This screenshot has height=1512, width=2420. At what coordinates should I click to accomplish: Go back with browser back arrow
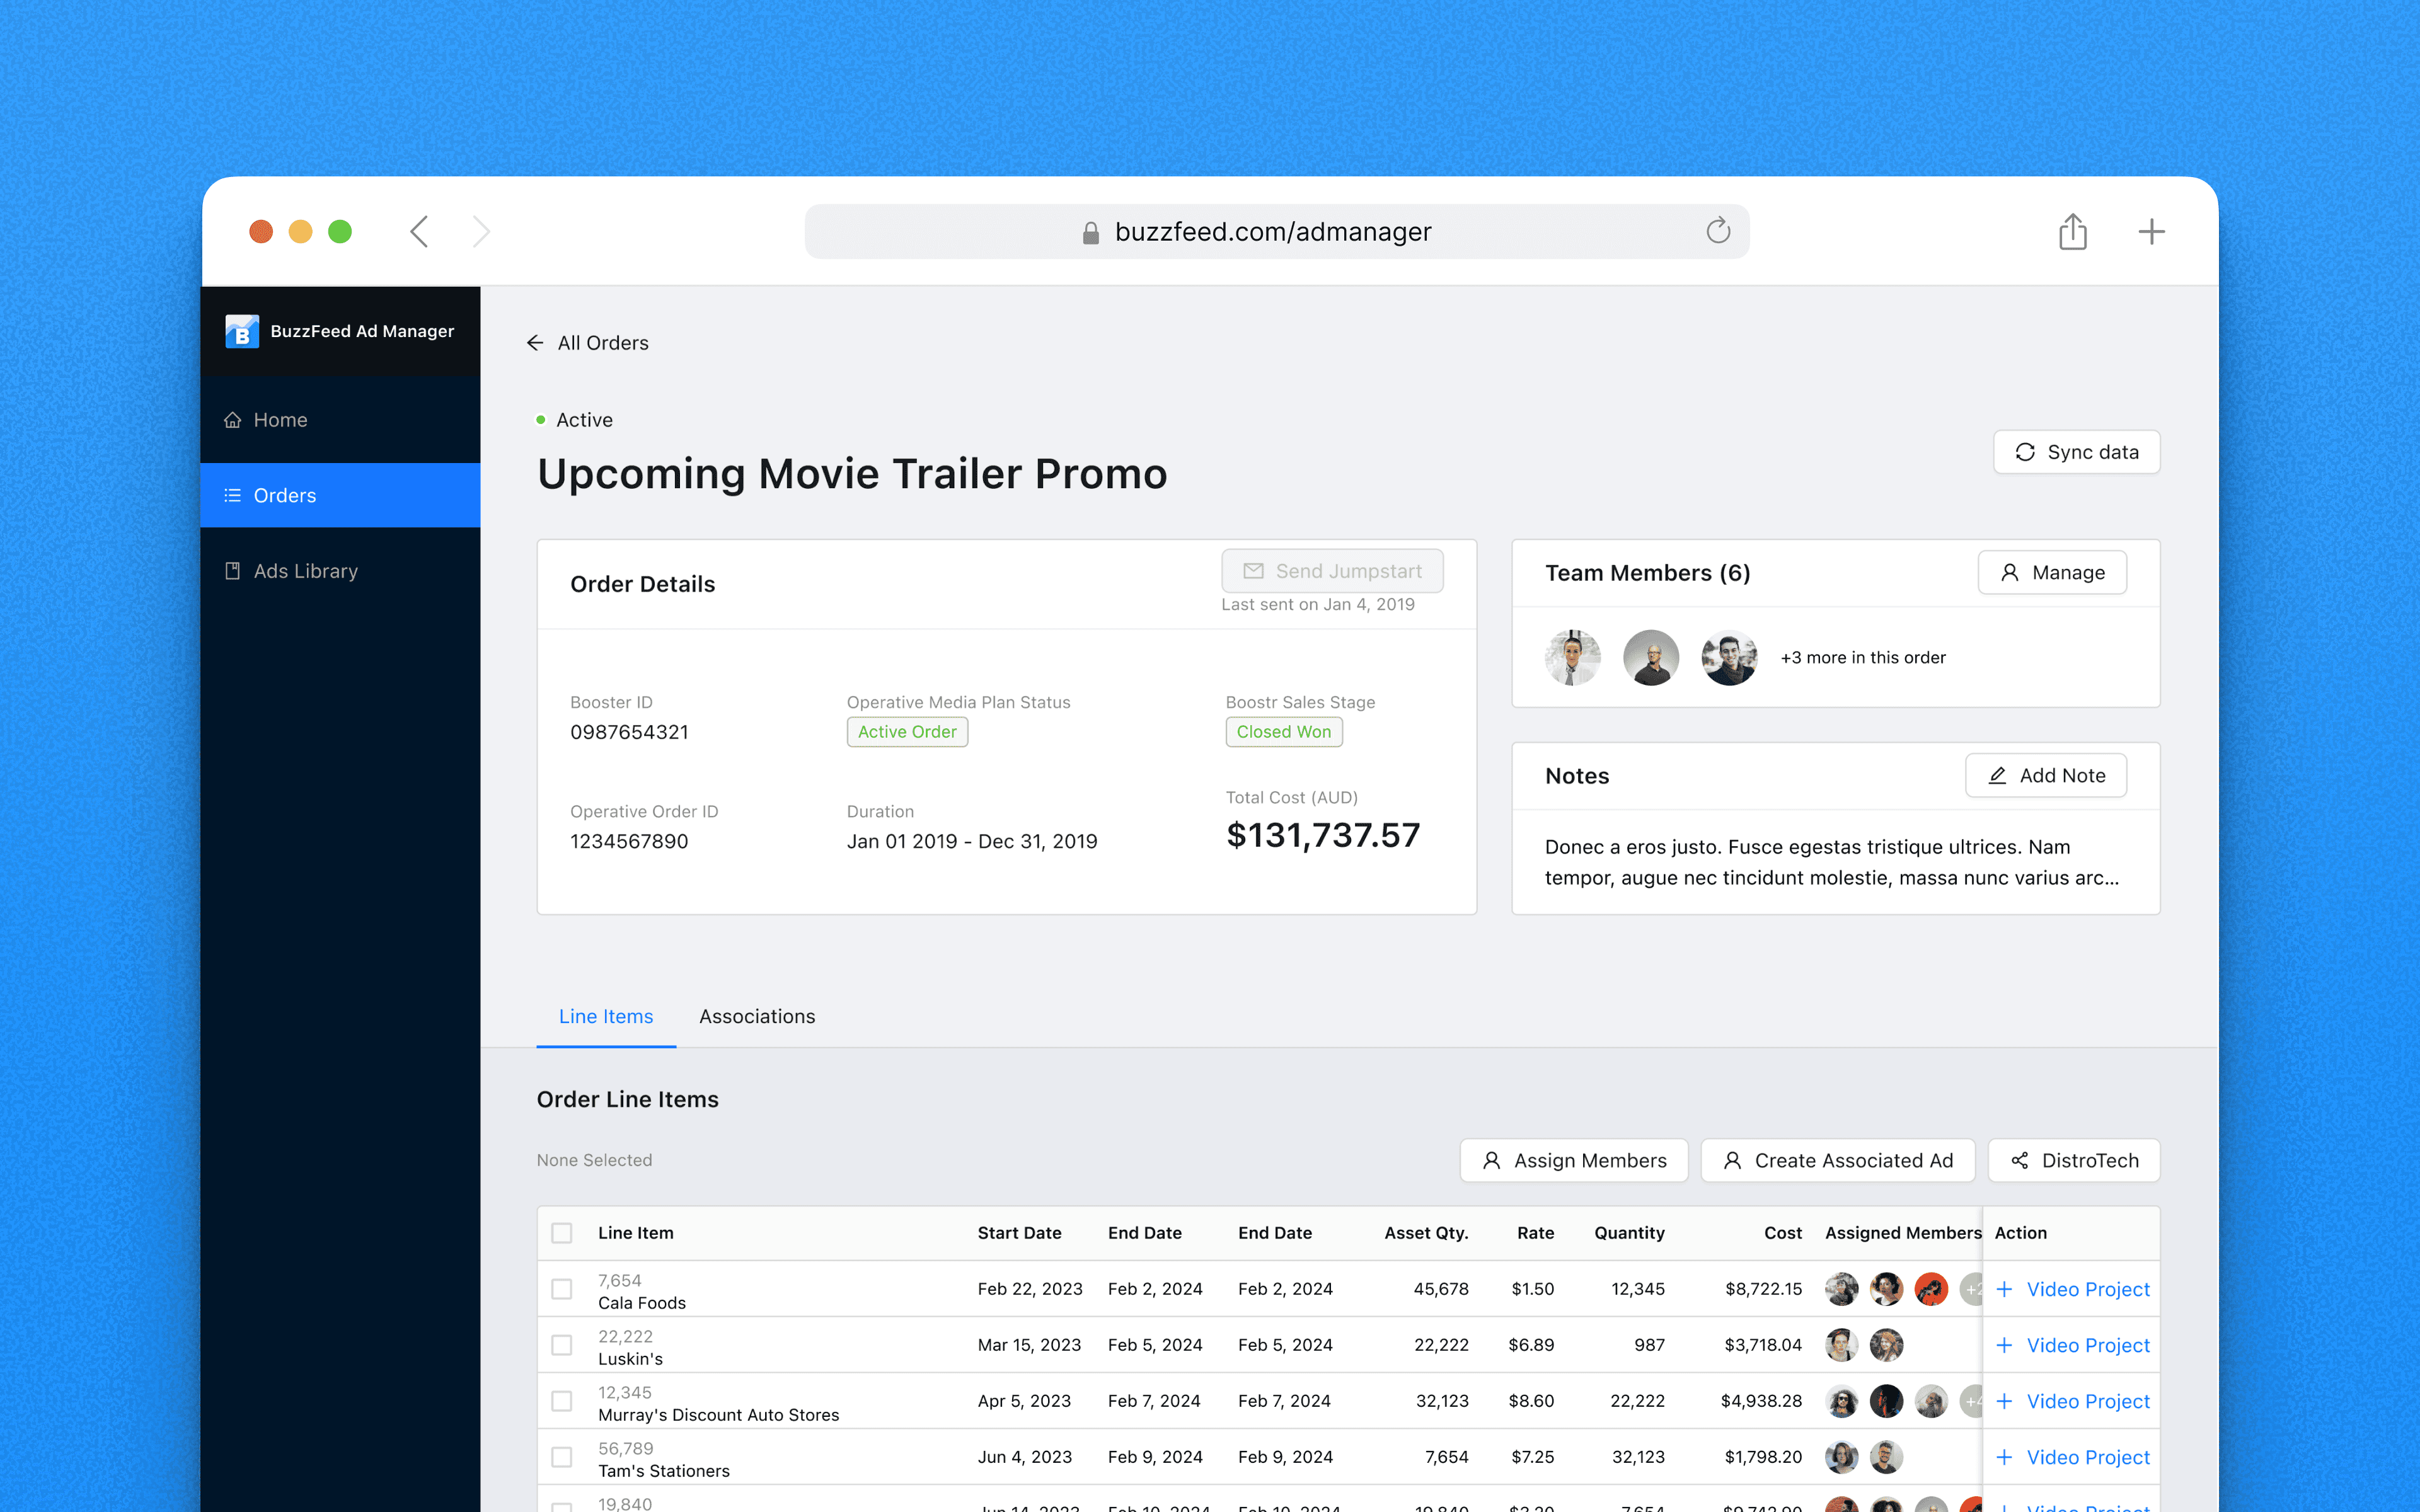(x=419, y=231)
